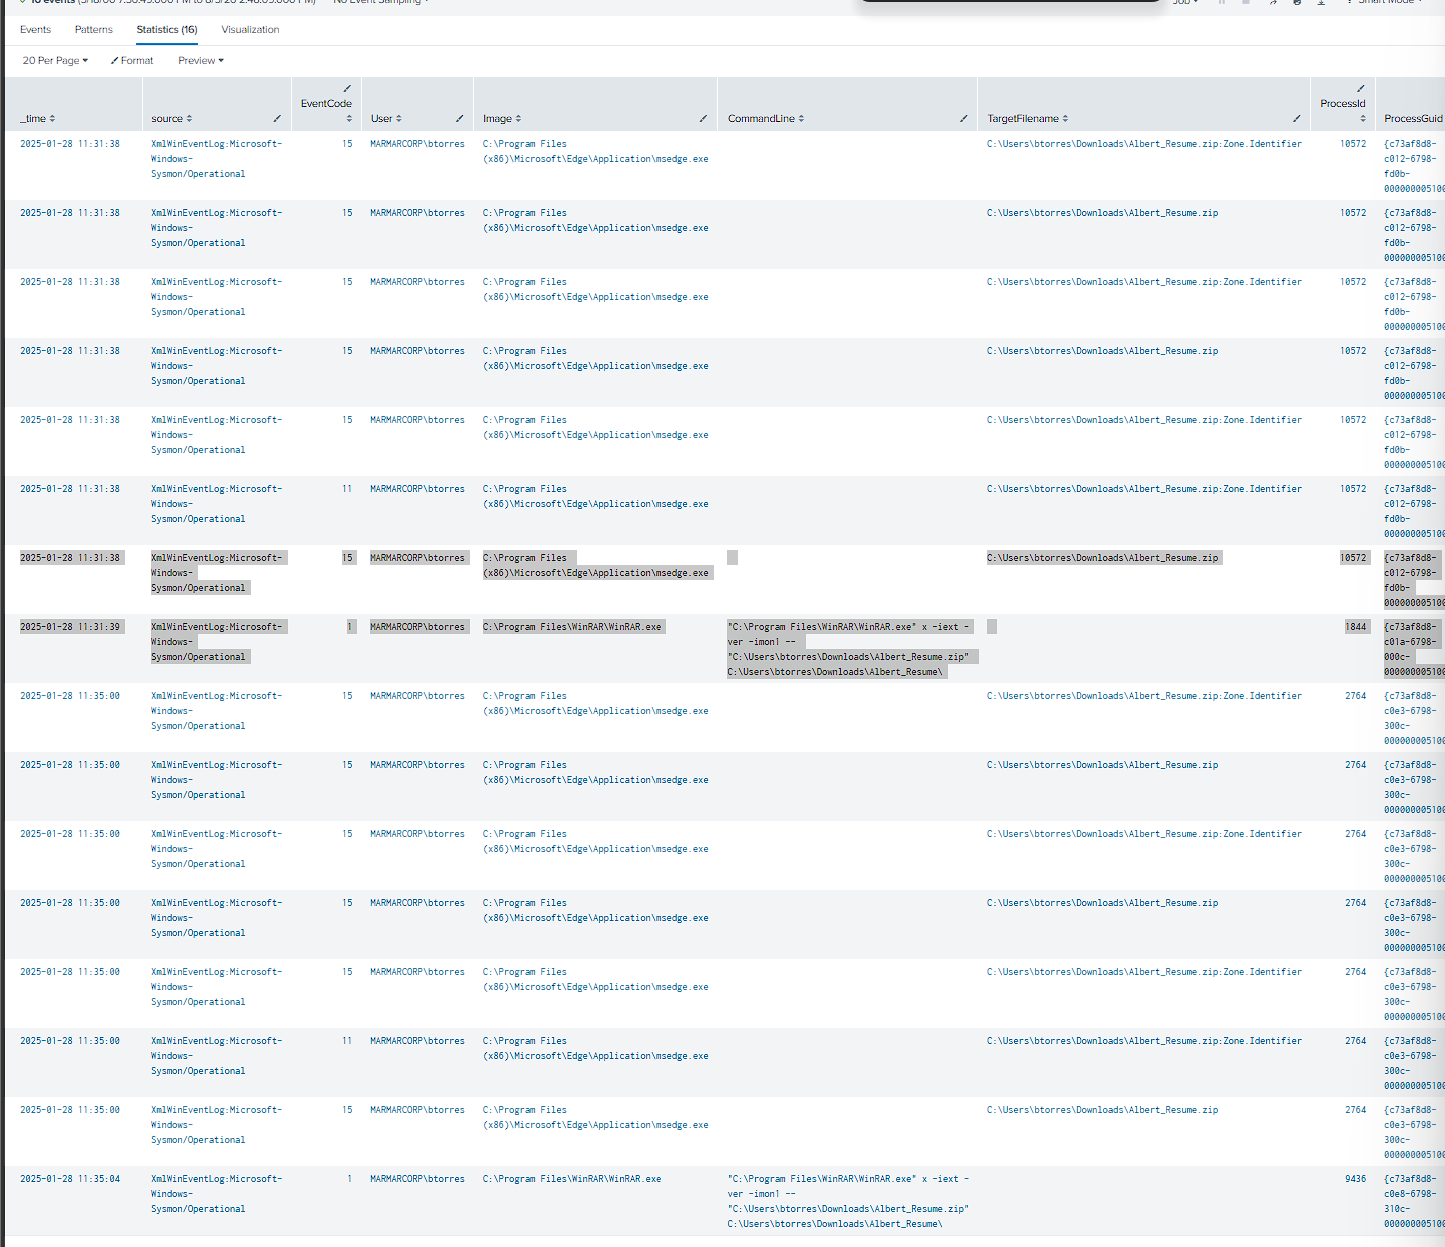Click the sort arrows beside Image header
Image resolution: width=1445 pixels, height=1247 pixels.
(x=518, y=119)
